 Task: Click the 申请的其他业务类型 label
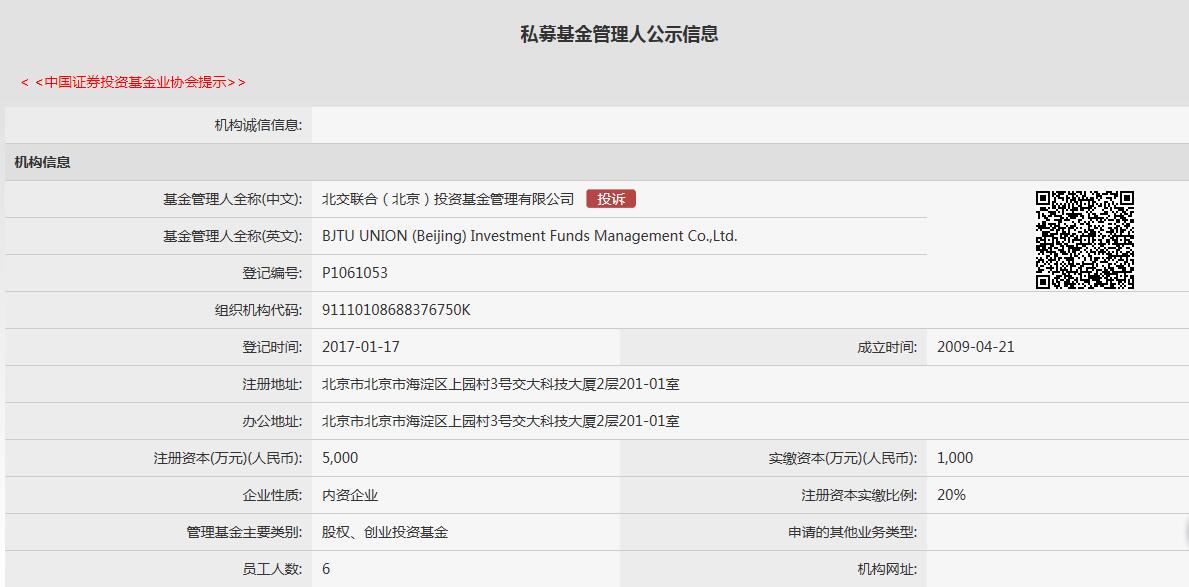(x=853, y=532)
